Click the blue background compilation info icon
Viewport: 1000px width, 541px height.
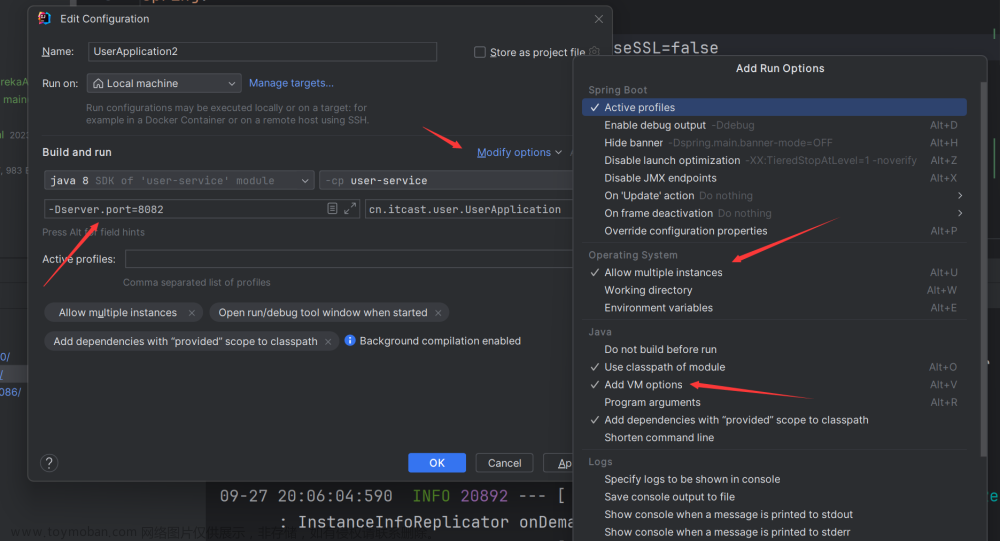[x=349, y=341]
